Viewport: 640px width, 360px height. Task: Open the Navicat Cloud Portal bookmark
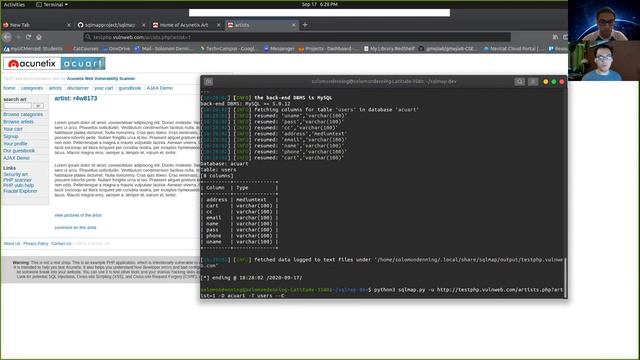click(513, 49)
